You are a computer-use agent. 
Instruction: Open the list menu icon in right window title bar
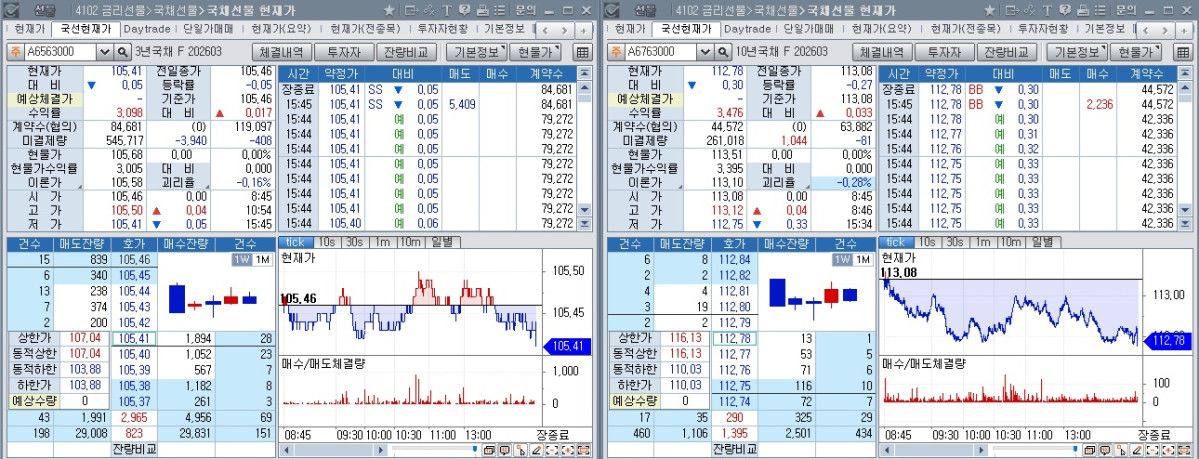click(1100, 11)
